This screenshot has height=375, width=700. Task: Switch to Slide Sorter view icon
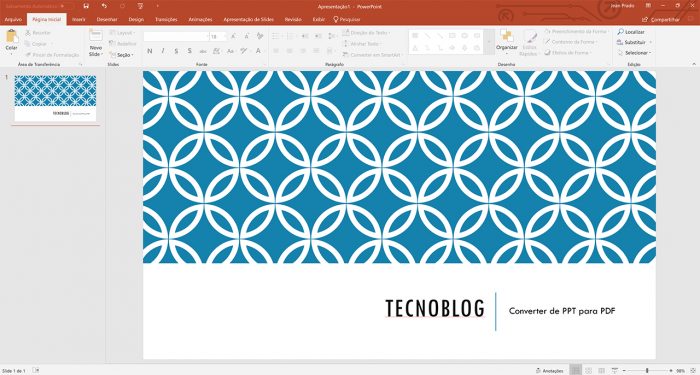(588, 371)
